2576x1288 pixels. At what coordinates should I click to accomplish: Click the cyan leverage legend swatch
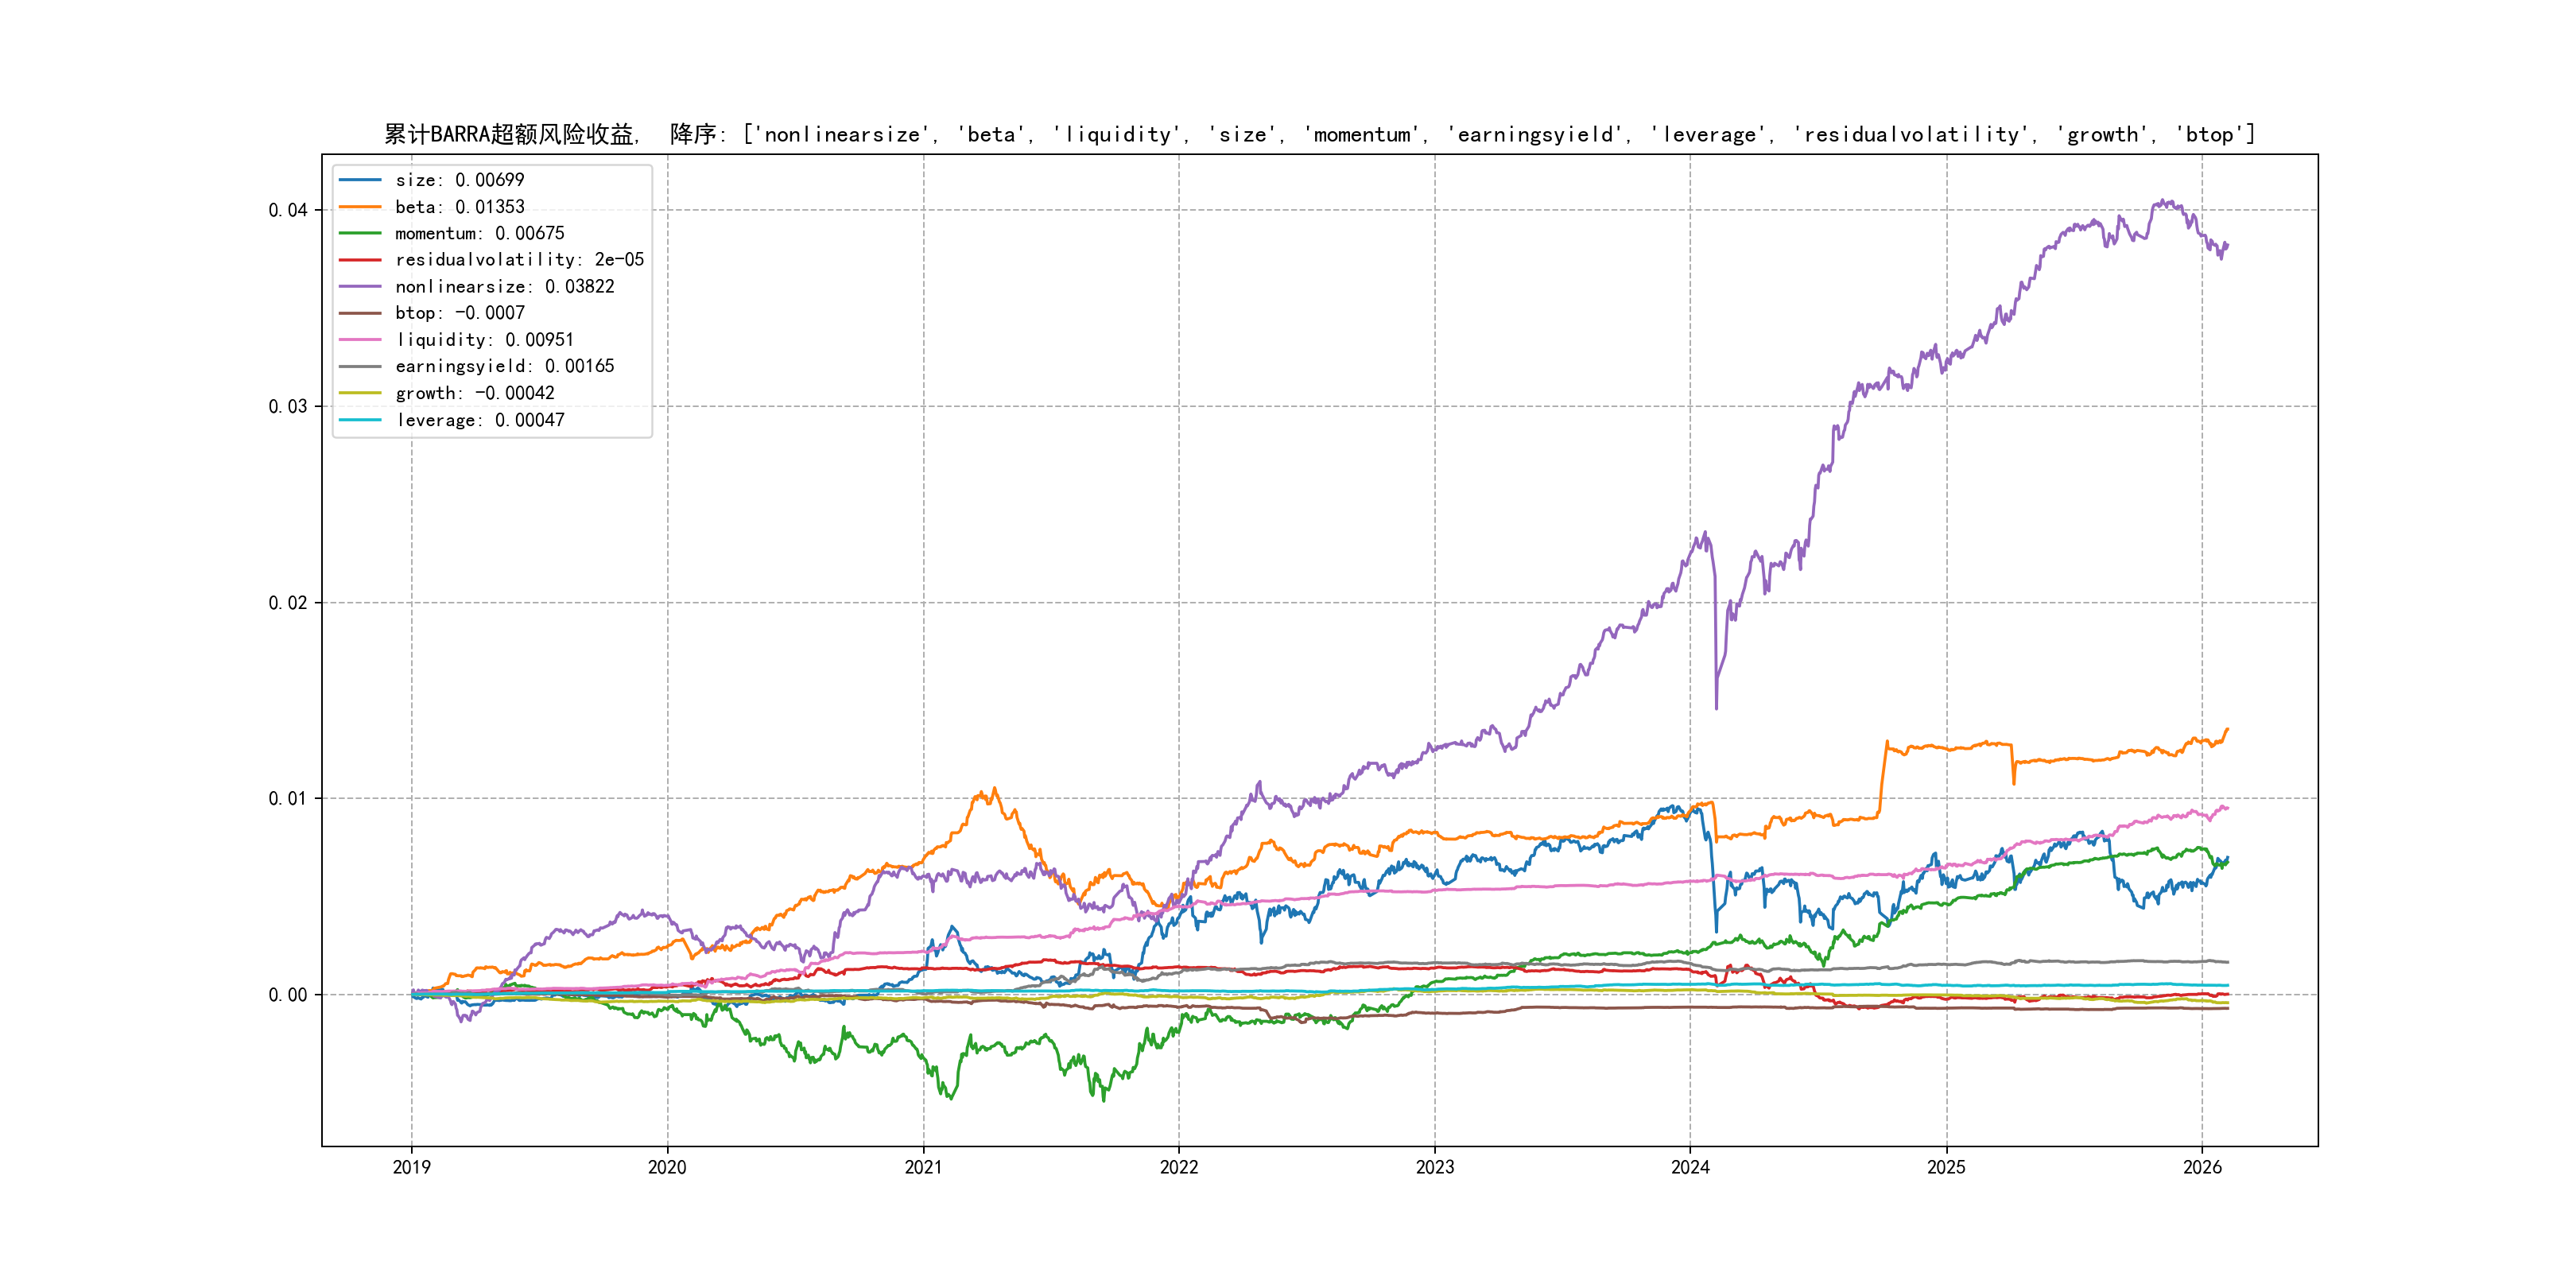360,420
